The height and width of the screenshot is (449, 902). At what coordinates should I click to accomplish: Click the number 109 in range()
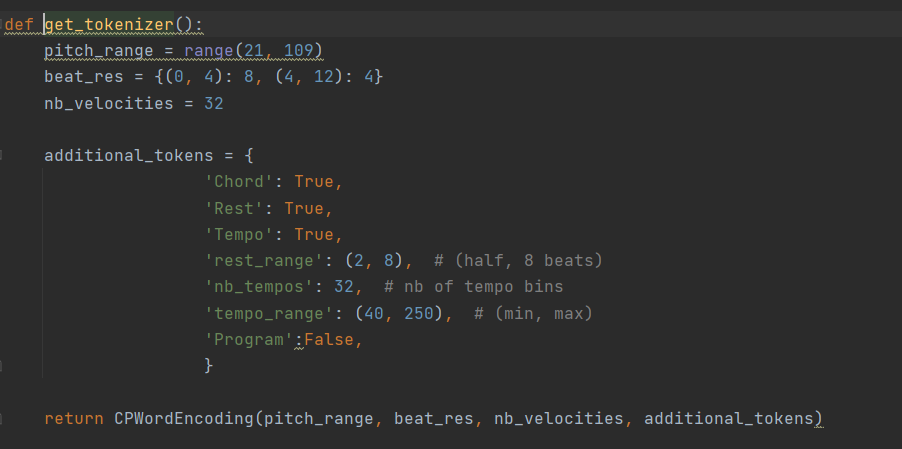298,51
